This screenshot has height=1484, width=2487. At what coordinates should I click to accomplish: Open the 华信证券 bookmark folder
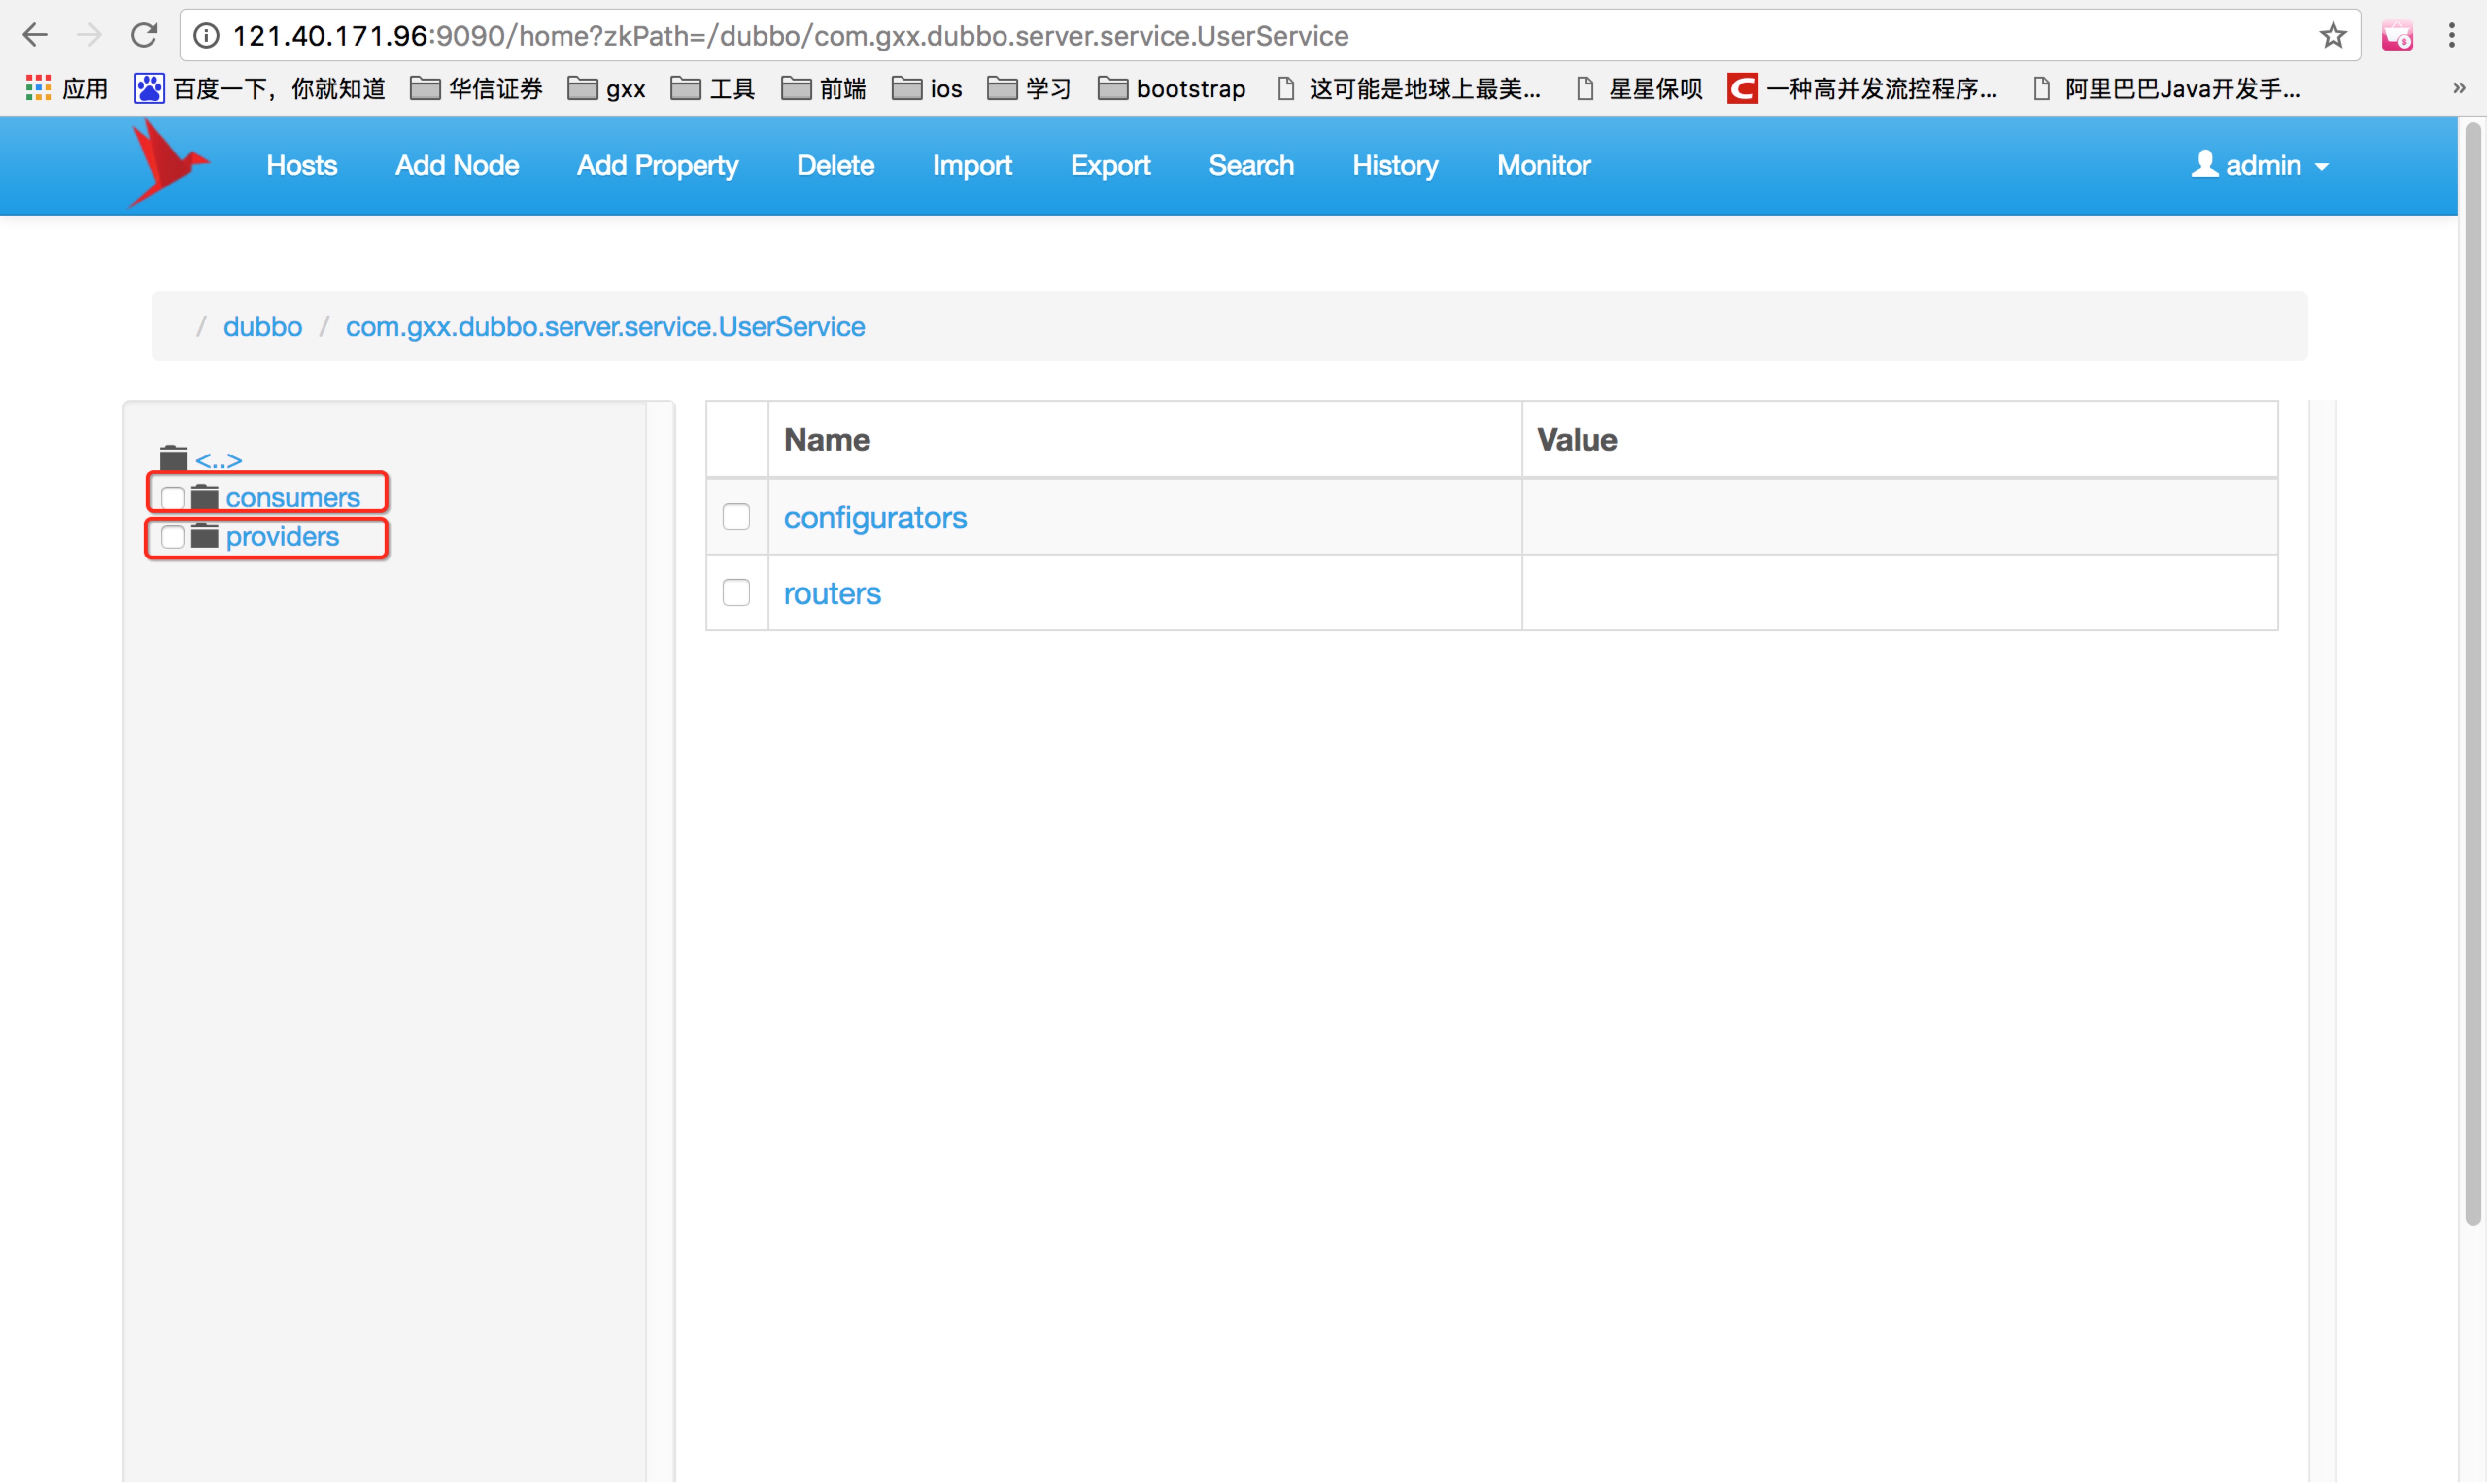tap(477, 89)
